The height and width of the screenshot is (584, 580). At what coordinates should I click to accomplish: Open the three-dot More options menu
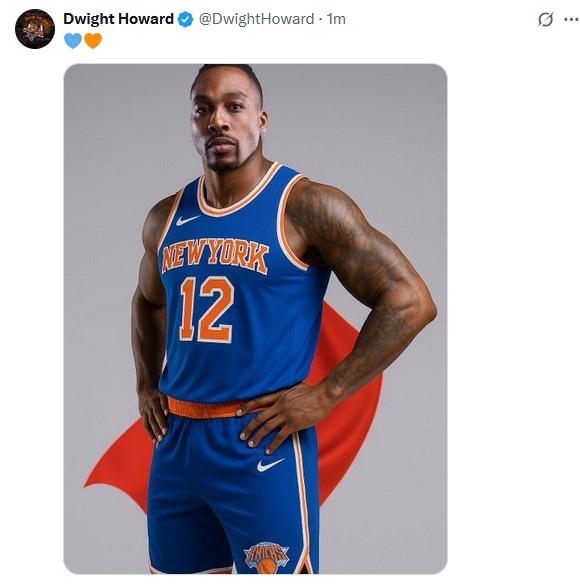pos(571,19)
